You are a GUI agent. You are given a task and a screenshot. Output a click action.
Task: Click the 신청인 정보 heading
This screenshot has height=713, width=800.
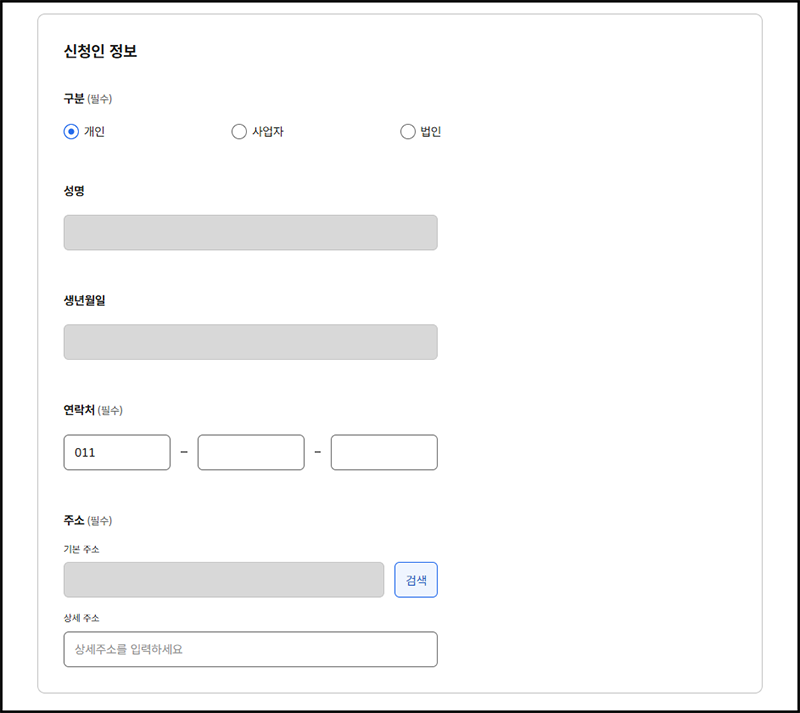pos(100,51)
